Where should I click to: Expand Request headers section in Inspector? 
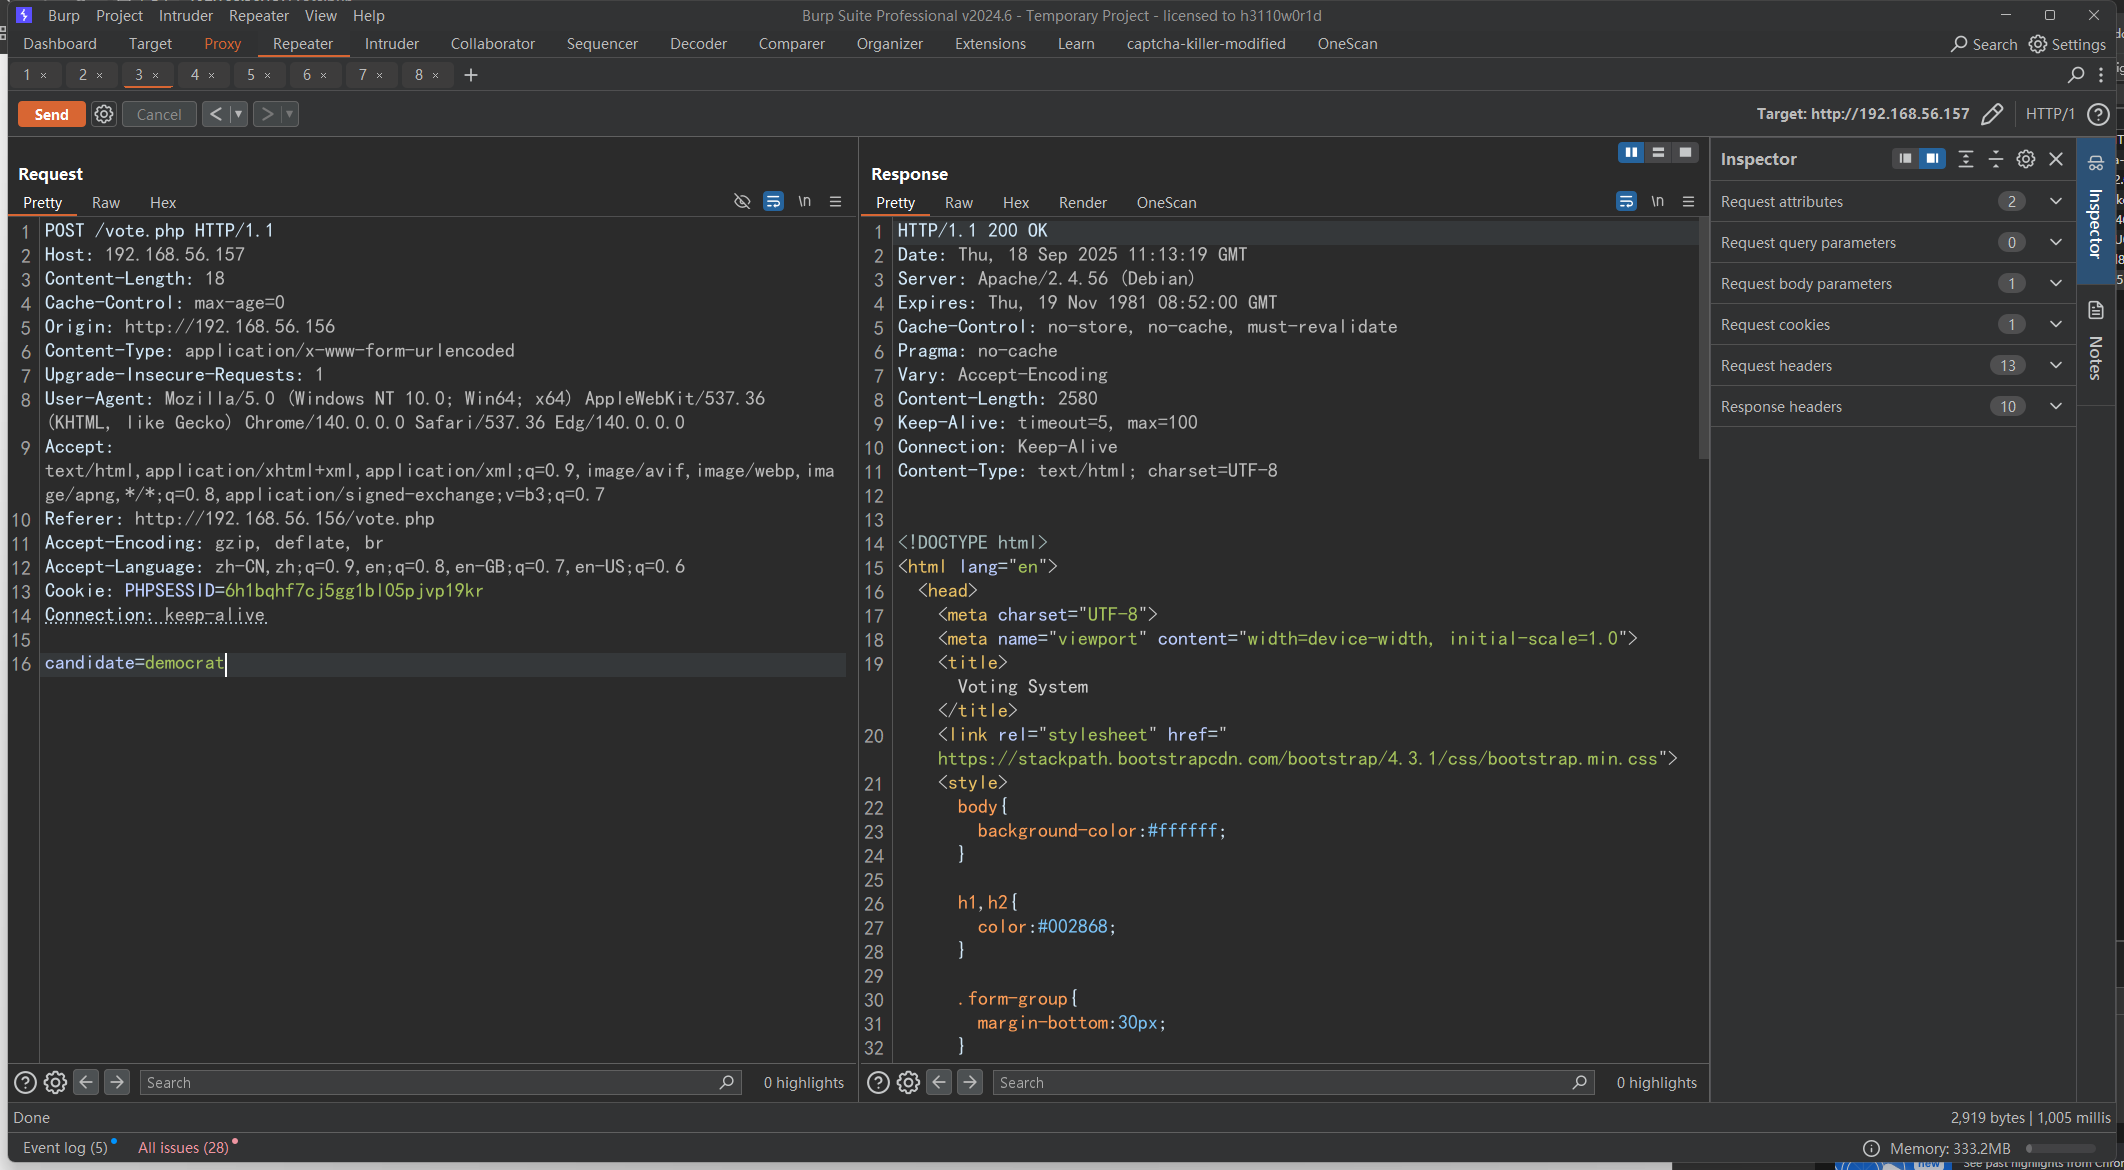click(x=2056, y=366)
